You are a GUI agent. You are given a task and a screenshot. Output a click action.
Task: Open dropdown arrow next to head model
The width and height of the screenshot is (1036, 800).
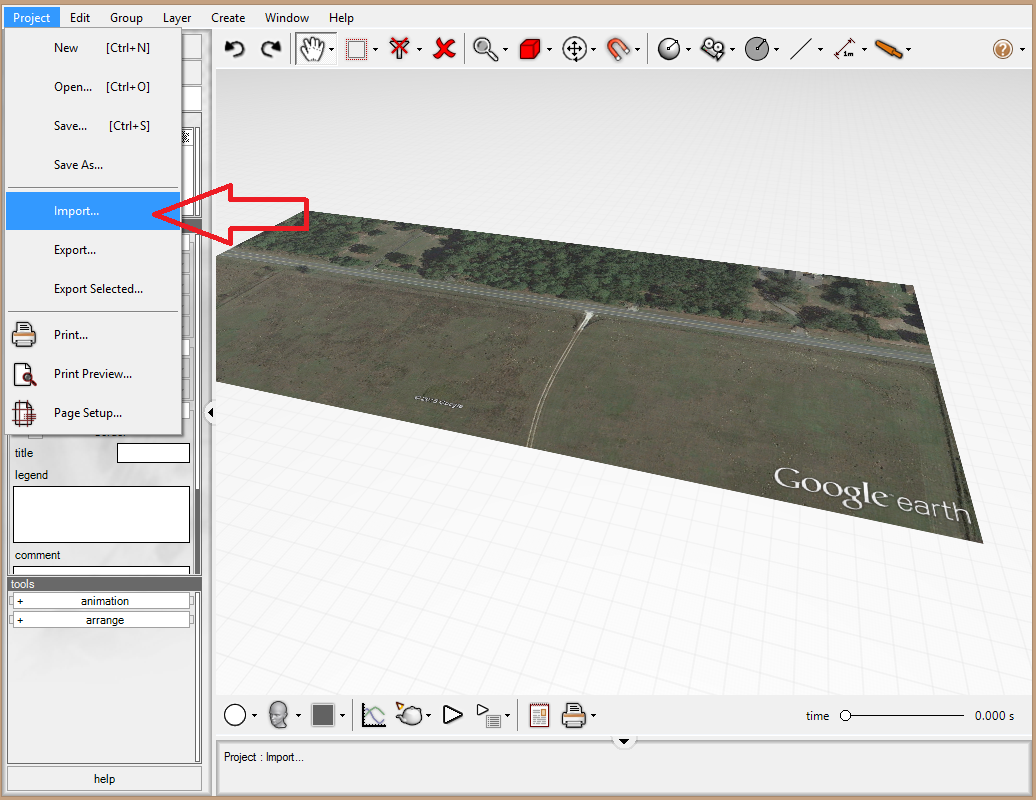tap(298, 716)
